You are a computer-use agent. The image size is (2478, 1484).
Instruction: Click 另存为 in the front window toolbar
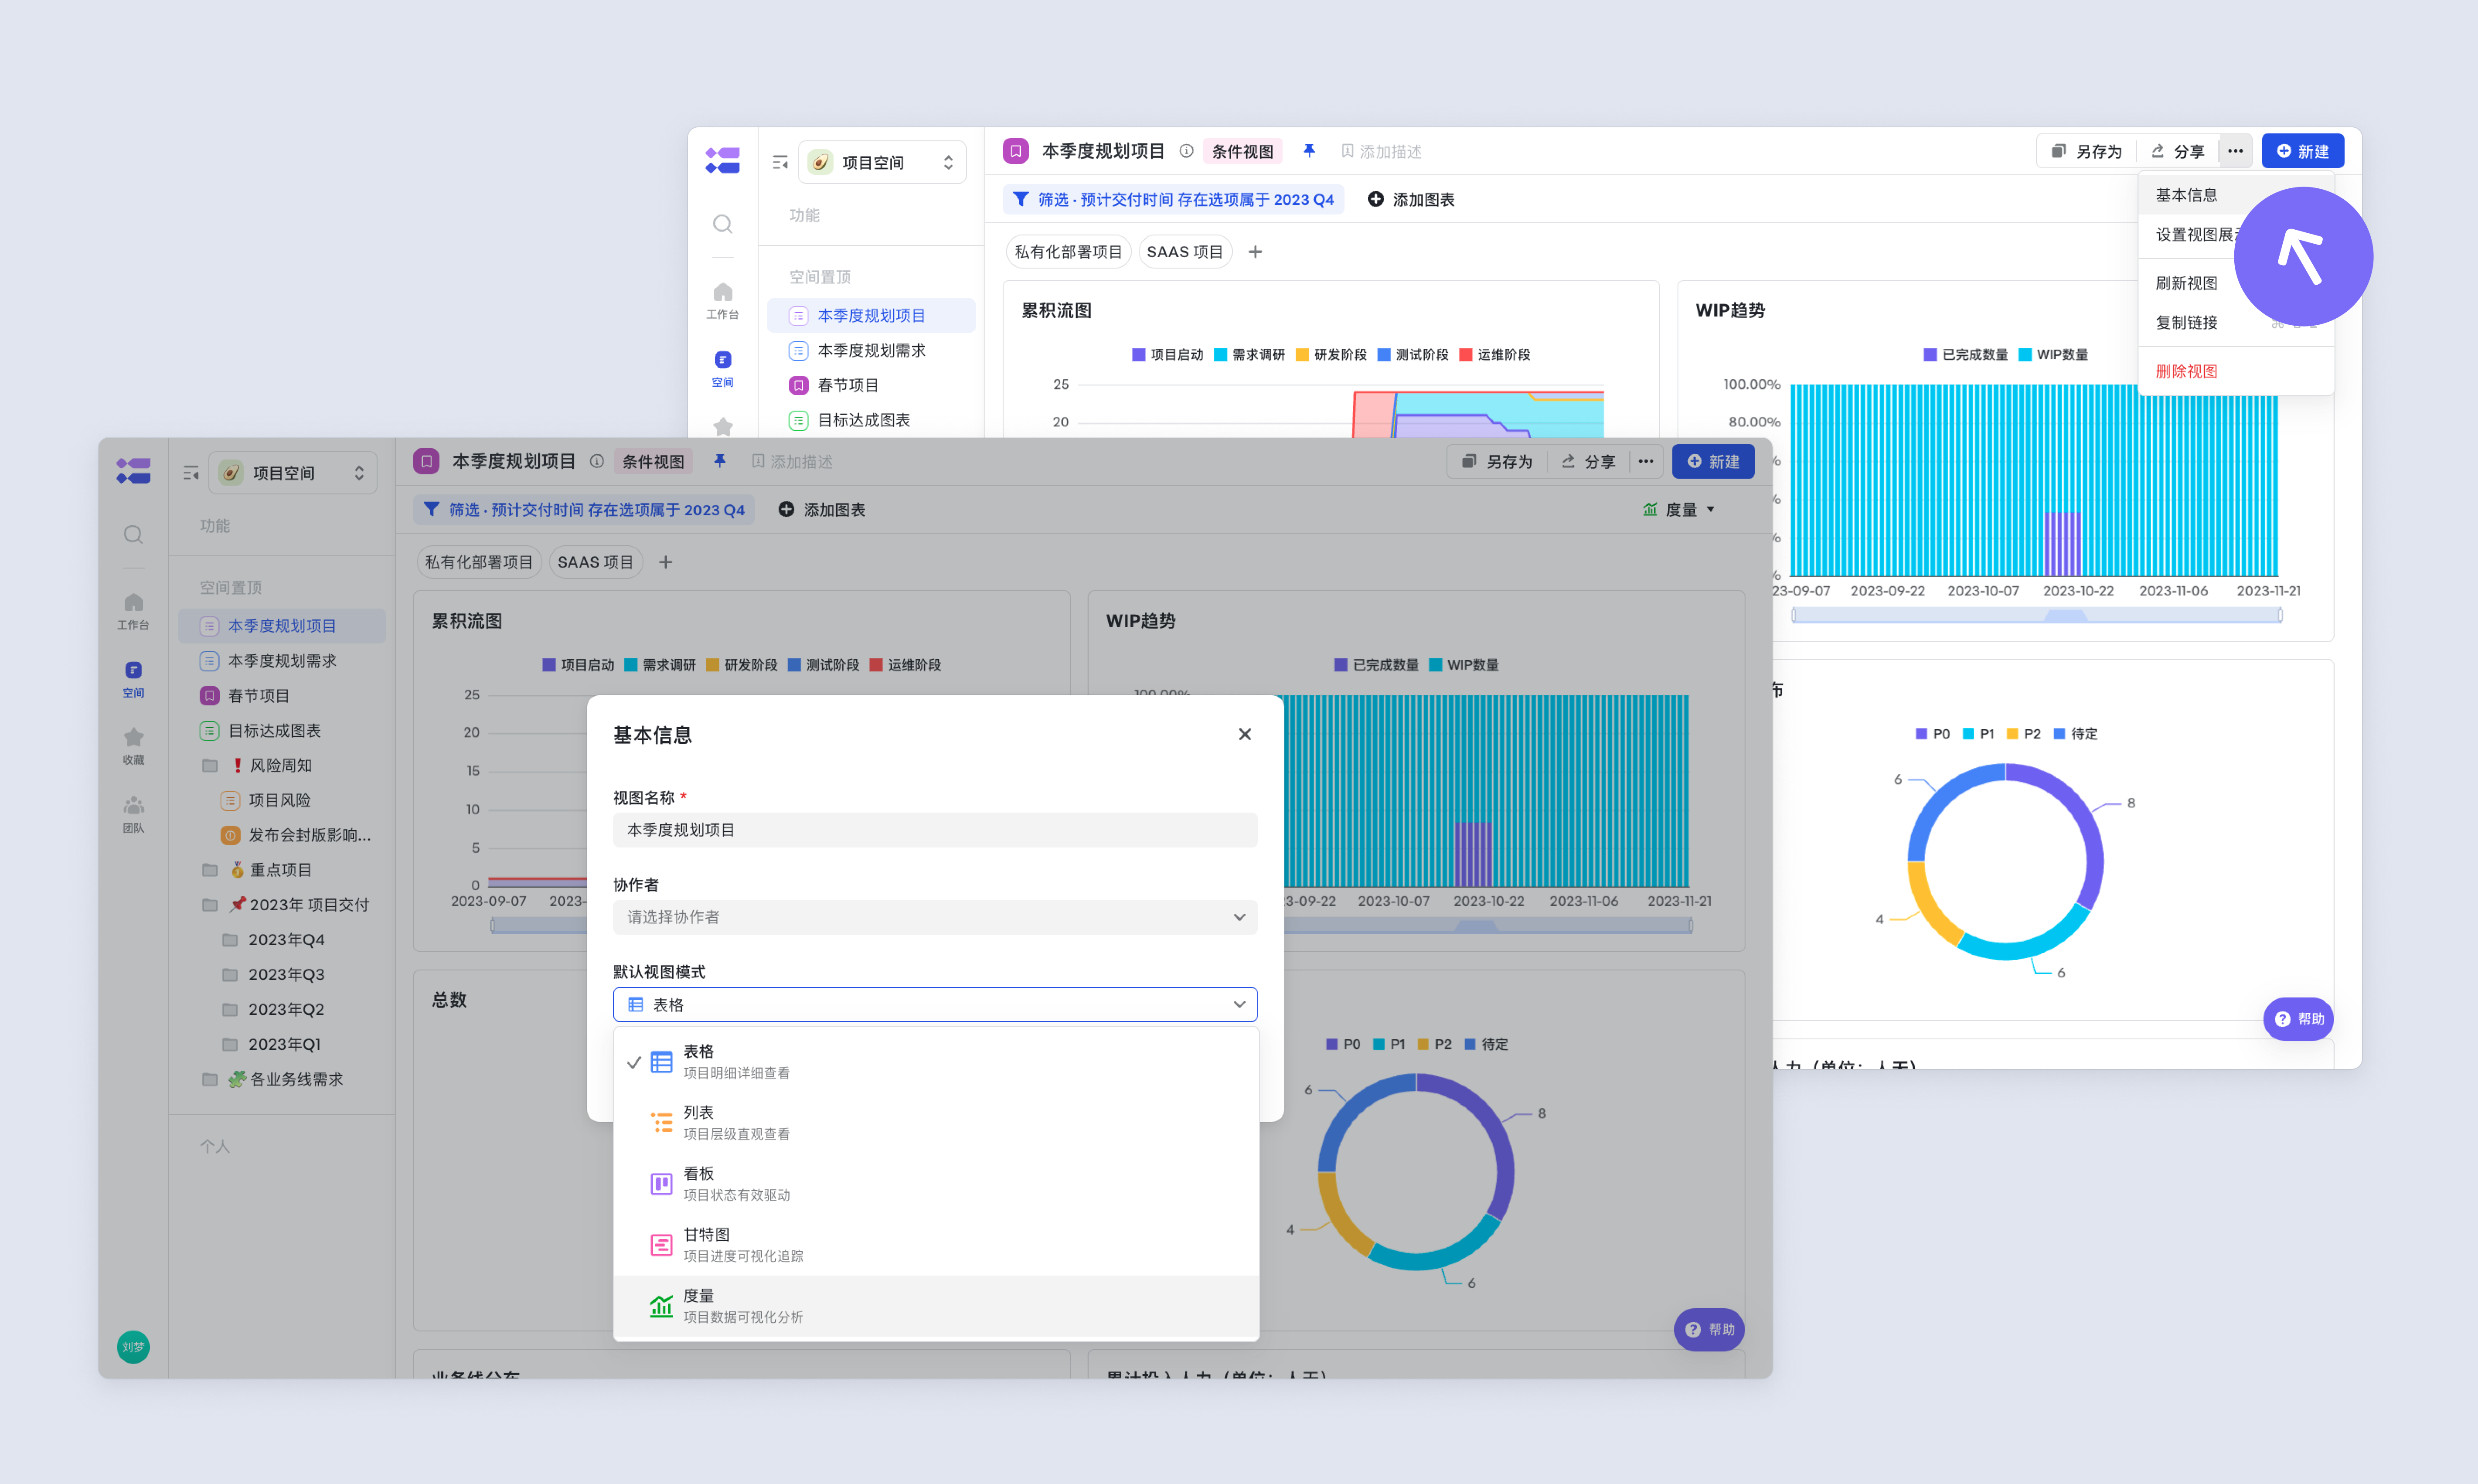click(1497, 461)
